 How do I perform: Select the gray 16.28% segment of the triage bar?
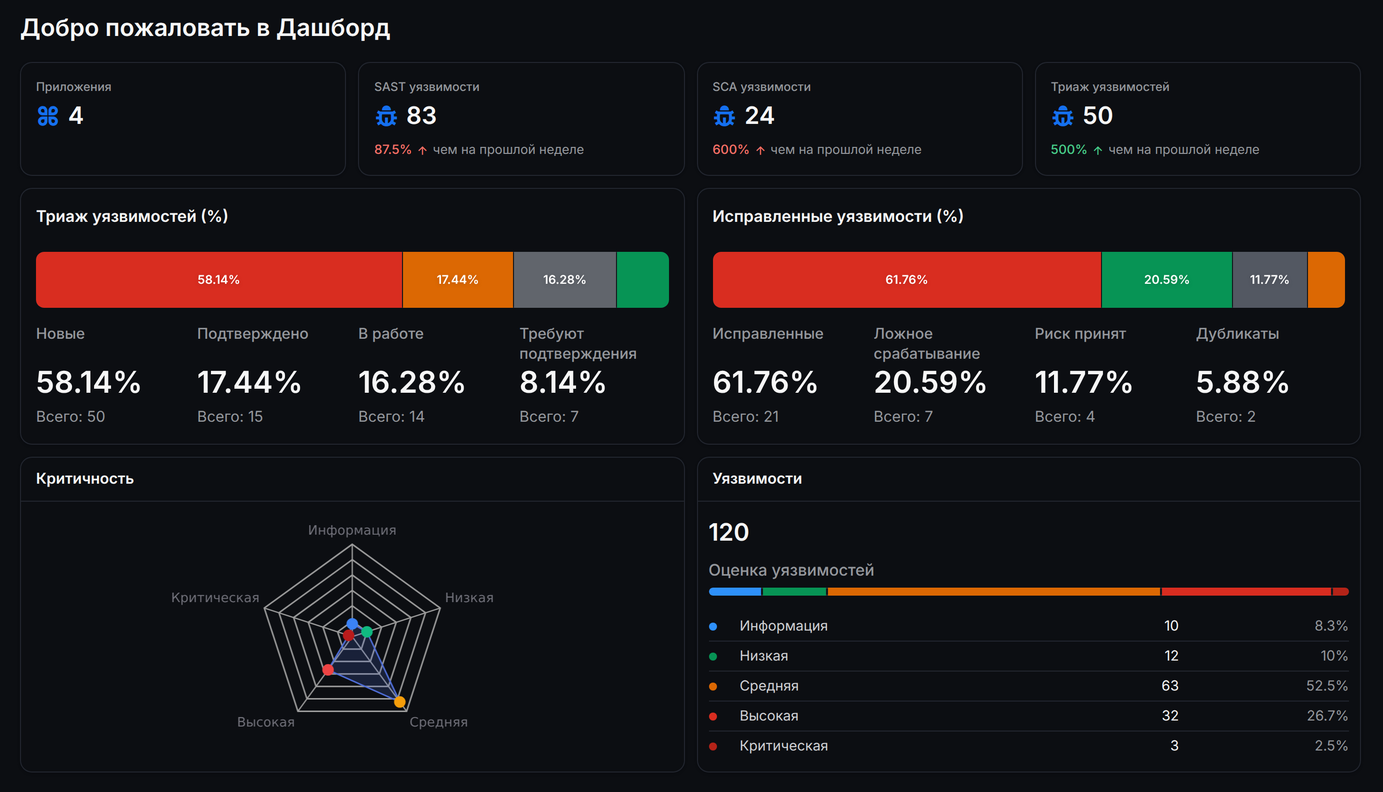[565, 280]
